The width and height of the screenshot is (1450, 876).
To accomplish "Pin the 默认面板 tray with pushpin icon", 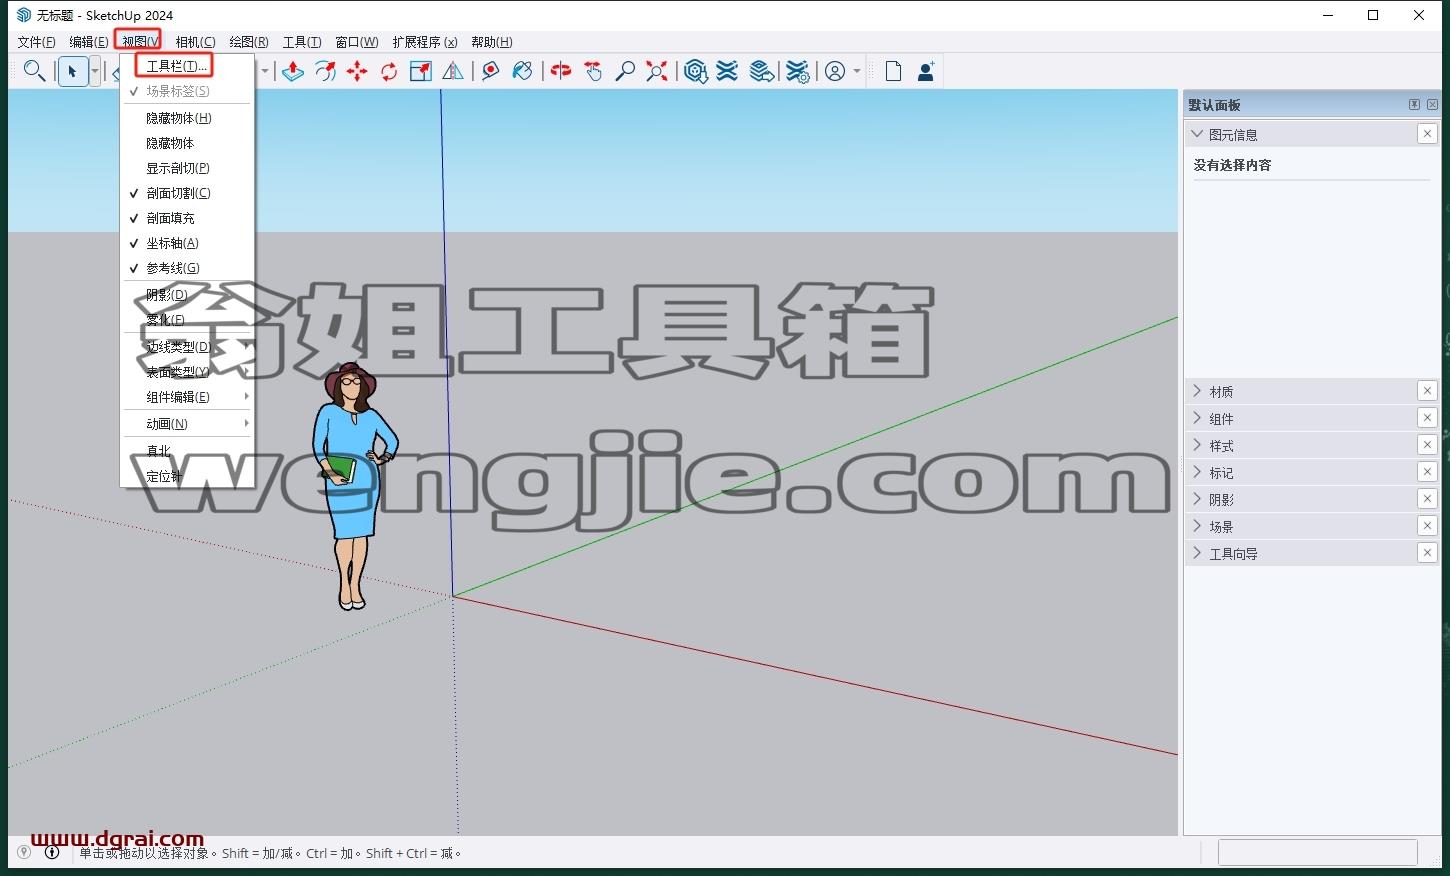I will 1414,104.
